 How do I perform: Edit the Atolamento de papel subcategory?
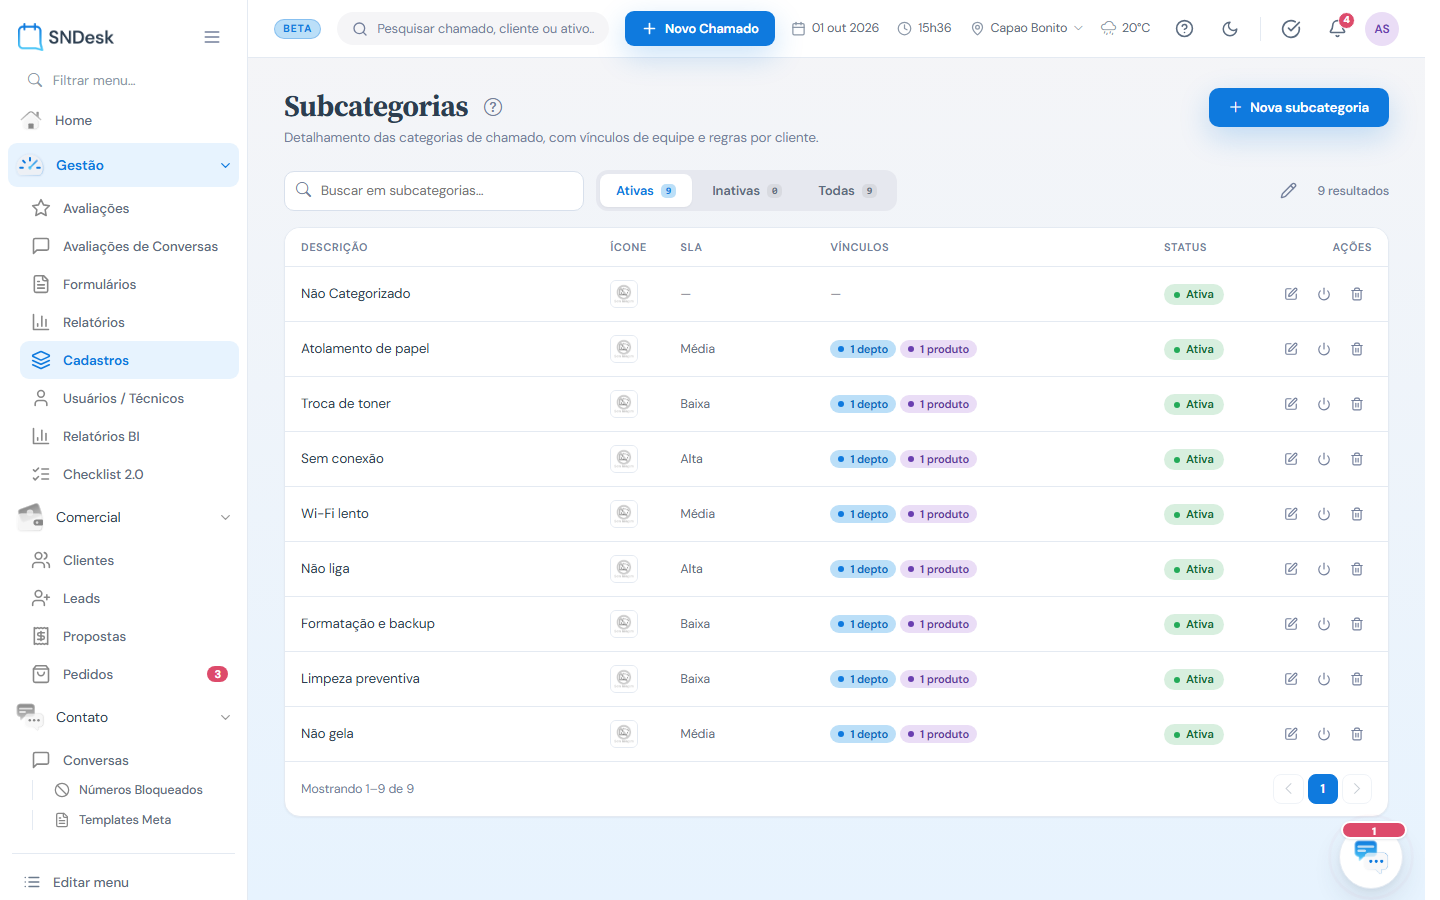1291,349
